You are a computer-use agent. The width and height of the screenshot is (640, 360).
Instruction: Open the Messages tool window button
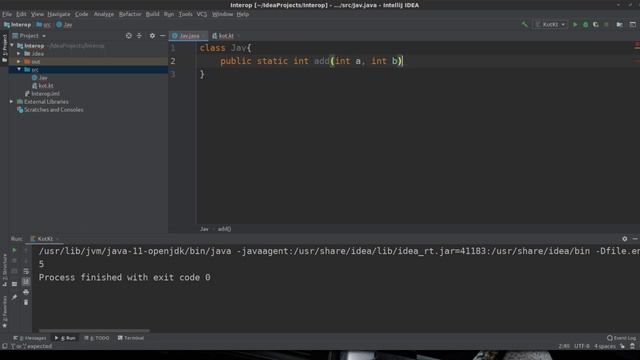pos(30,338)
